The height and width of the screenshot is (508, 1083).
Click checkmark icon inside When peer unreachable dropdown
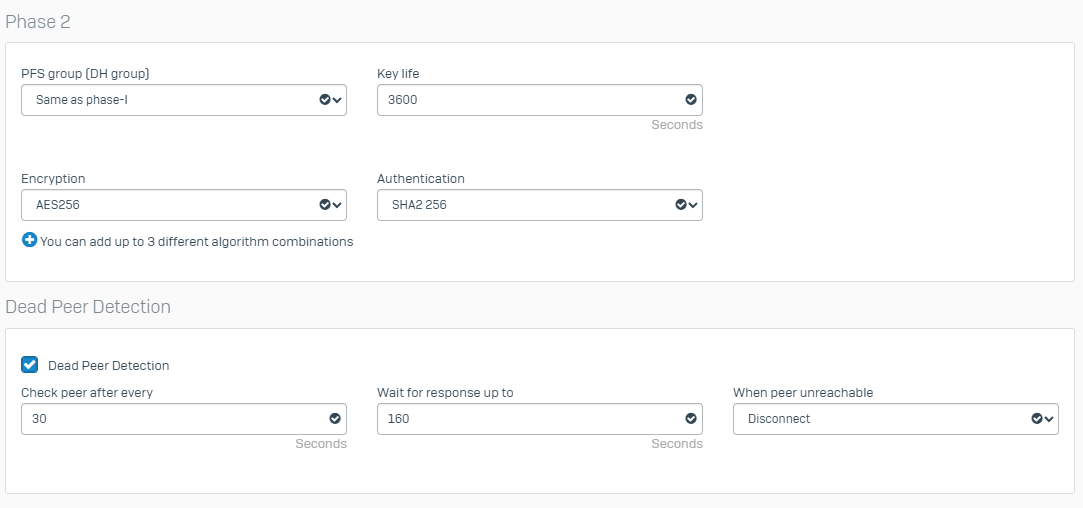(x=1036, y=419)
